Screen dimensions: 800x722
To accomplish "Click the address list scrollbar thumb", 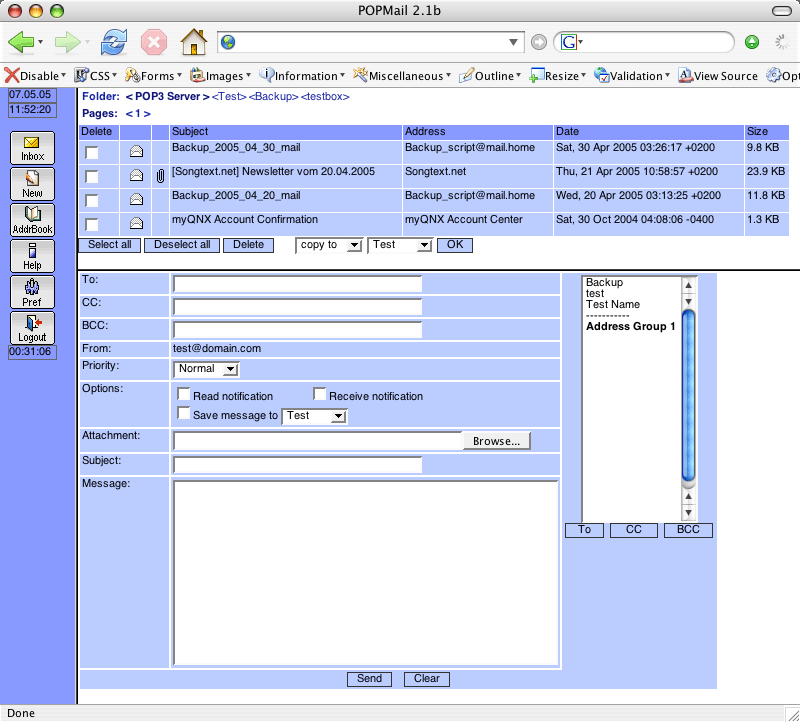I will (x=688, y=395).
